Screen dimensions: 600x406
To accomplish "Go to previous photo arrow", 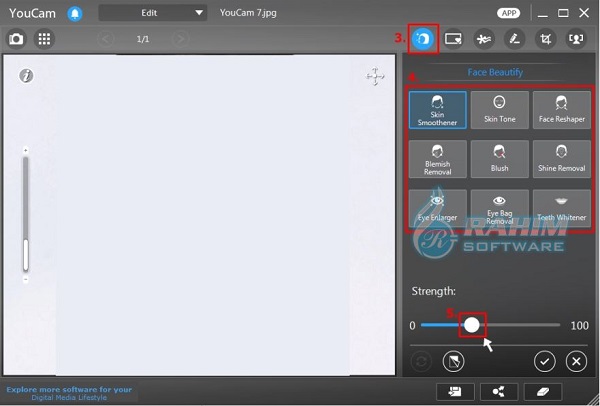I will pyautogui.click(x=106, y=39).
